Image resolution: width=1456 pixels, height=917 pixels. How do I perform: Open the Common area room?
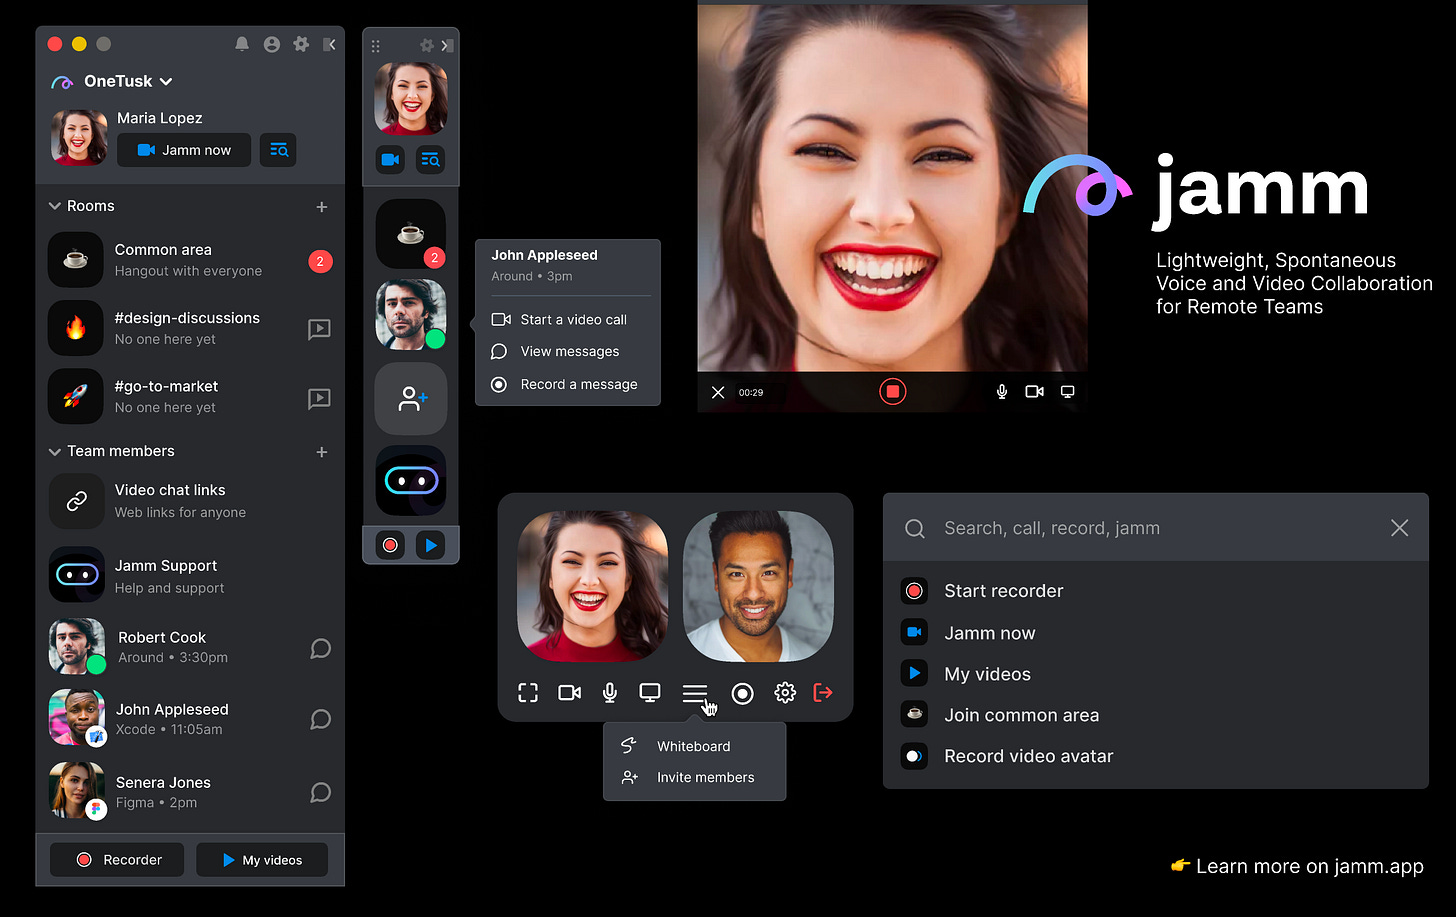(x=190, y=260)
